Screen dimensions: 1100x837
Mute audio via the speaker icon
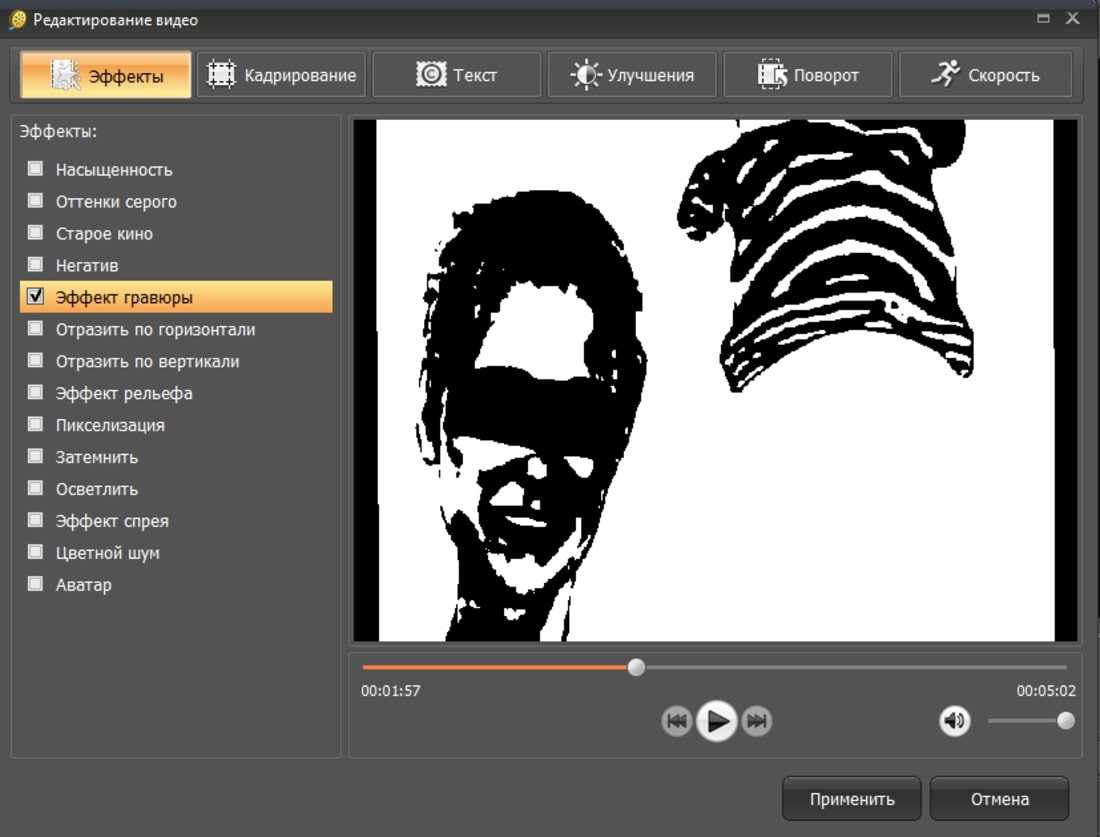pyautogui.click(x=955, y=721)
